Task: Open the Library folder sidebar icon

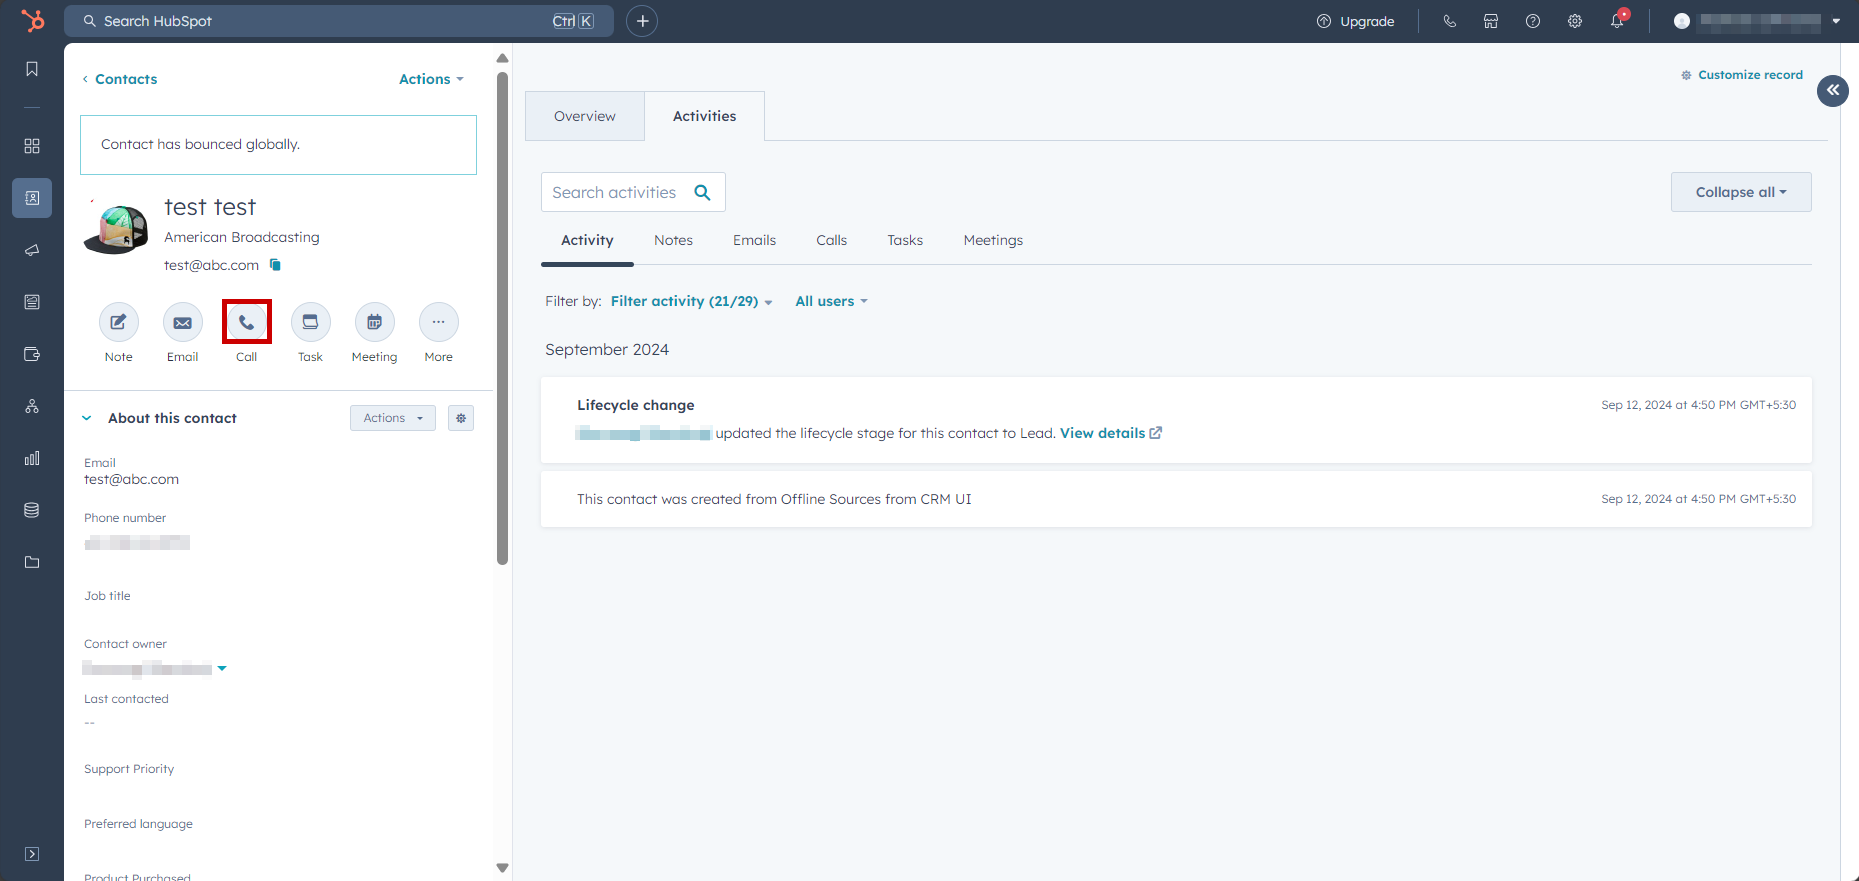Action: click(32, 562)
